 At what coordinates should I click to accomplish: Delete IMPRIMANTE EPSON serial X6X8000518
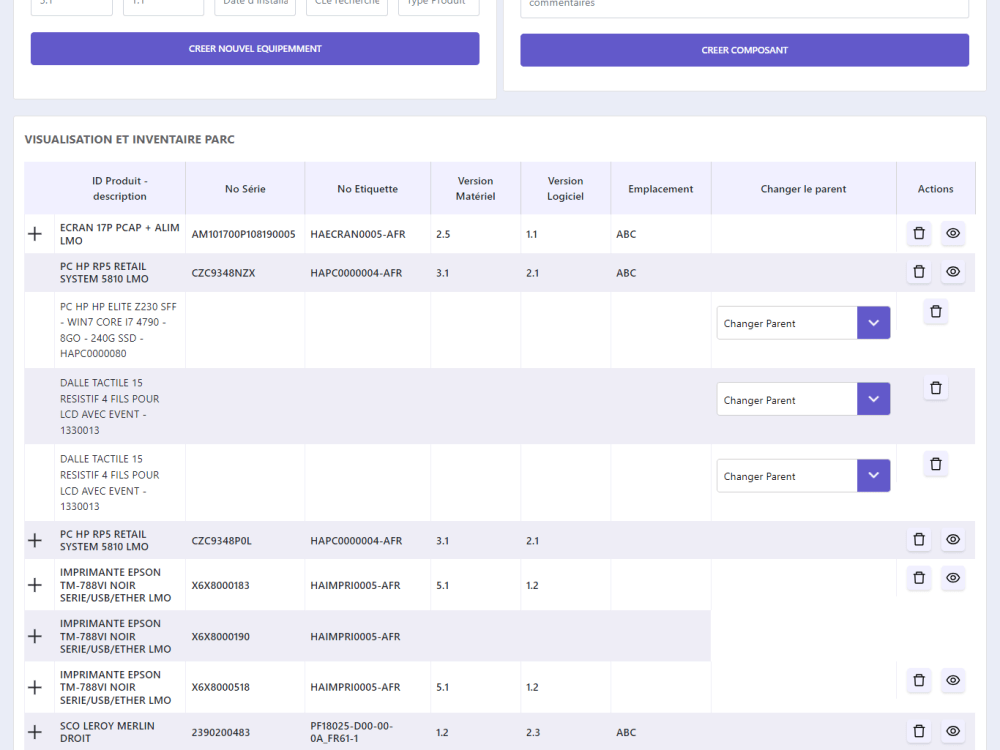pos(918,680)
